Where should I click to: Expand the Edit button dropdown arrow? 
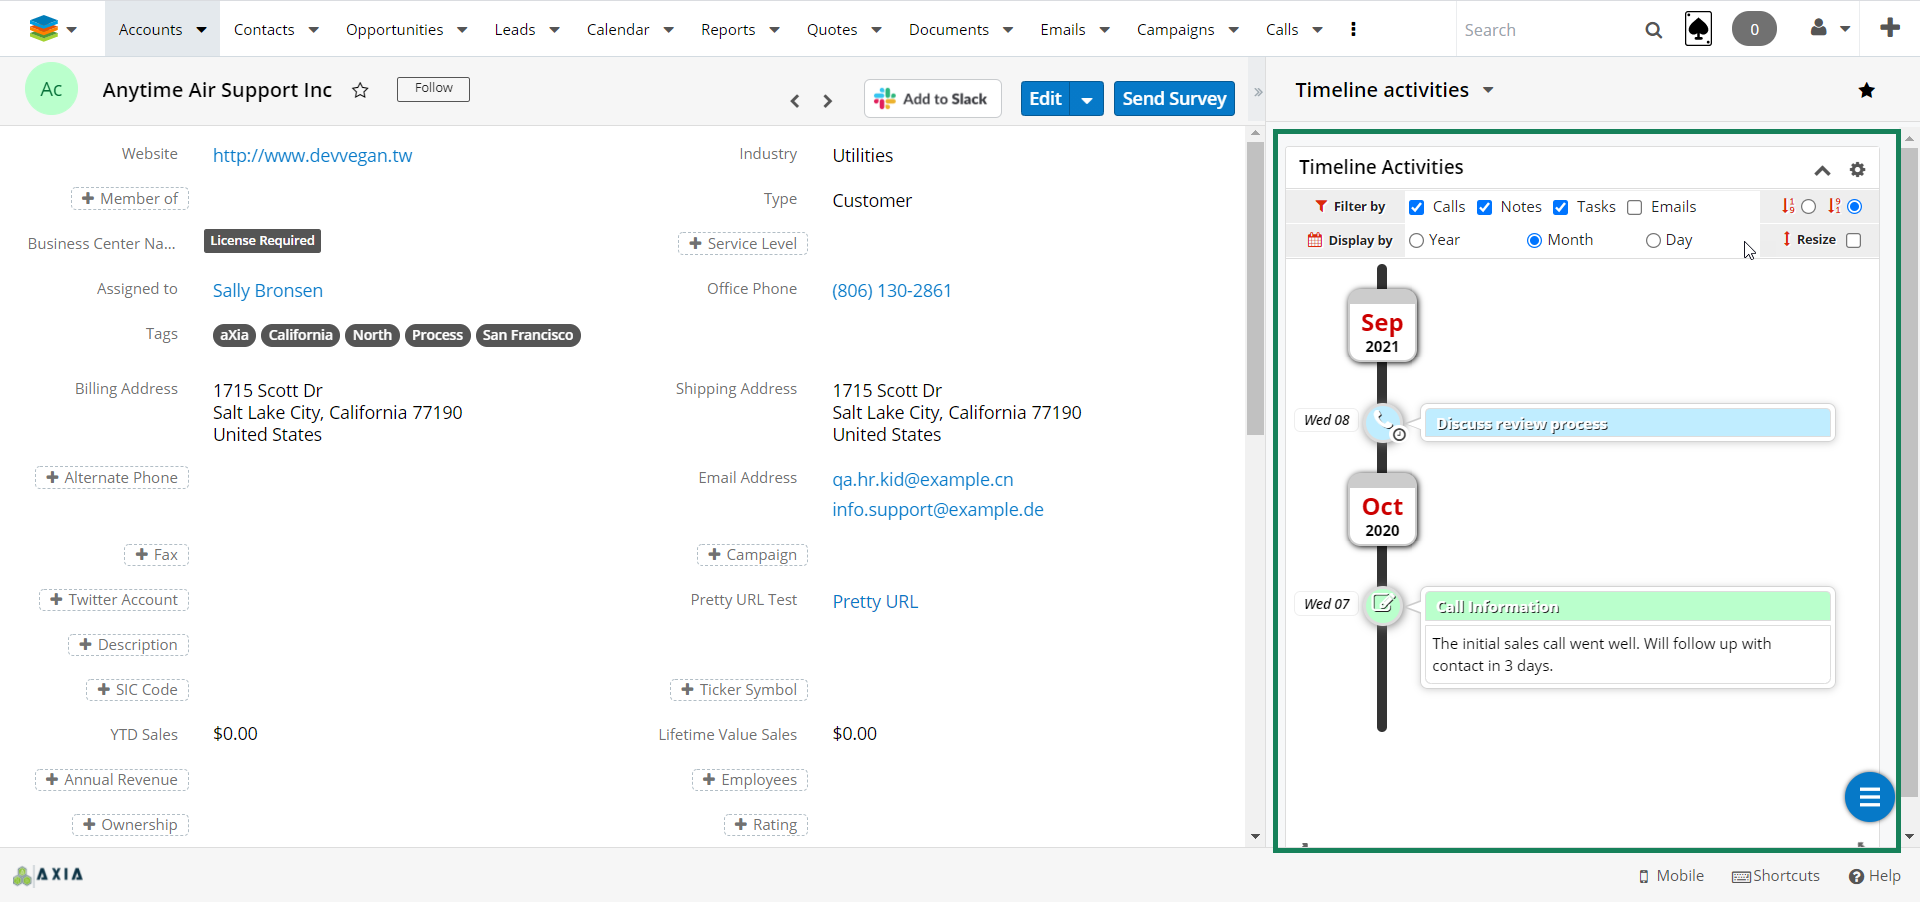click(x=1087, y=99)
